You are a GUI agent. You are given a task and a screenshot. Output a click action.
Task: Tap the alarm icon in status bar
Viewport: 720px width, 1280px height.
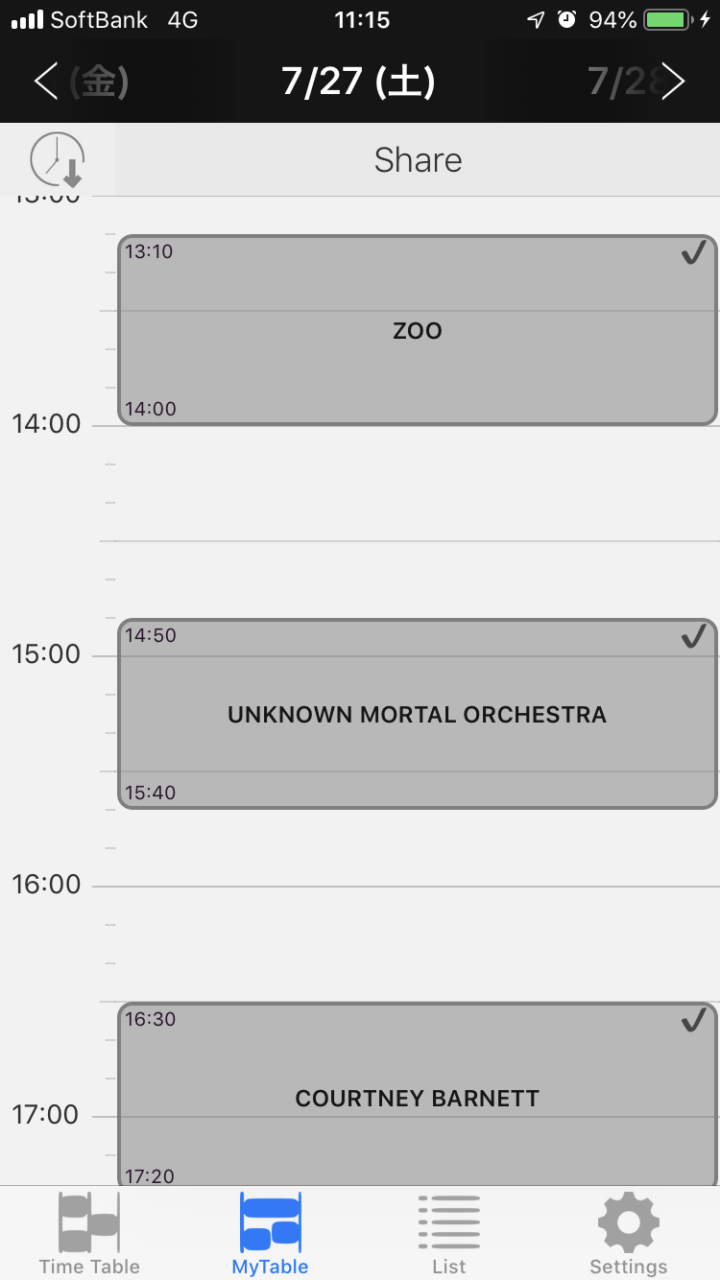[x=567, y=20]
